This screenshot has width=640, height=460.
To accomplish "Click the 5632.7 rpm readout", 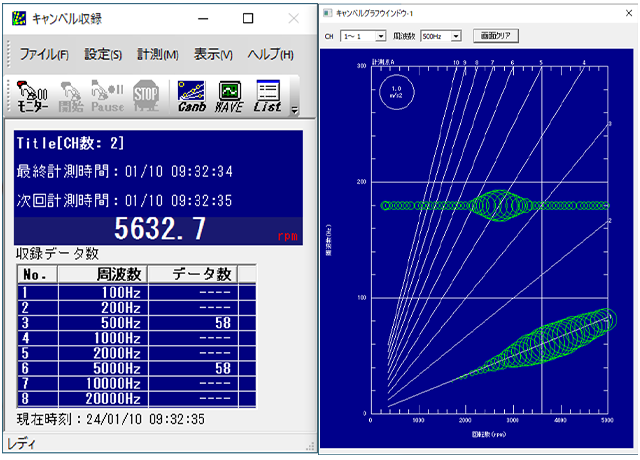I will coord(160,229).
